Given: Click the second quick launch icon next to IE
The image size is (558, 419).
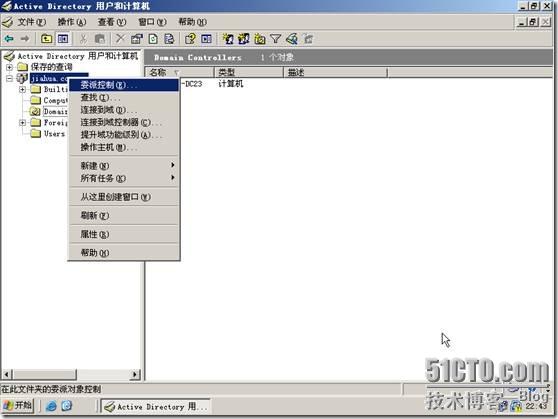Looking at the screenshot, I should (x=67, y=405).
